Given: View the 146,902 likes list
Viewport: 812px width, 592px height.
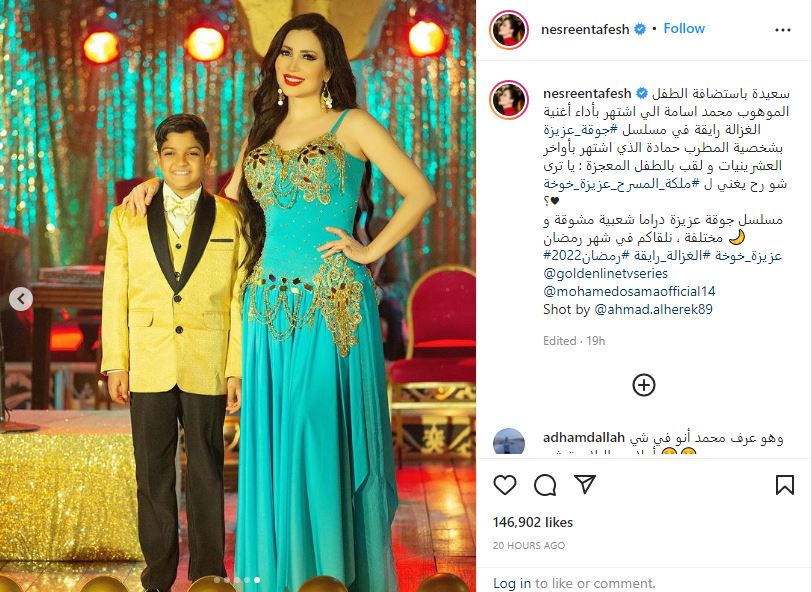Looking at the screenshot, I should (533, 522).
